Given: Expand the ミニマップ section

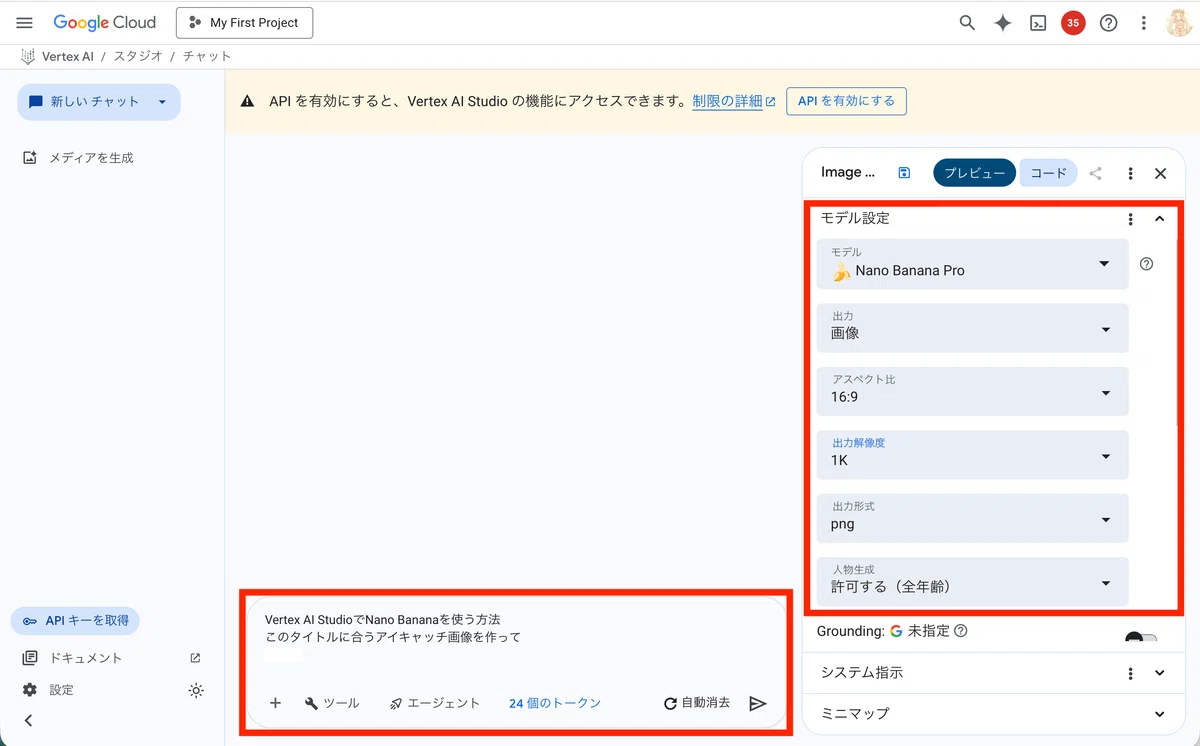Looking at the screenshot, I should tap(1160, 714).
